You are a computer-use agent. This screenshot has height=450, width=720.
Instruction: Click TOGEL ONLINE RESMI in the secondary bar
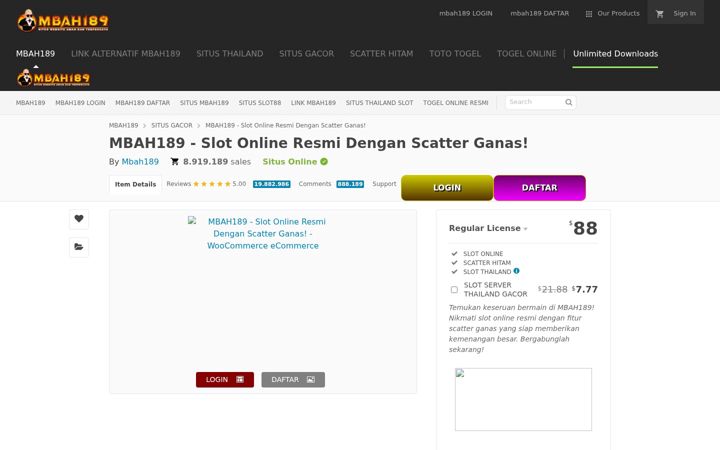(x=456, y=103)
